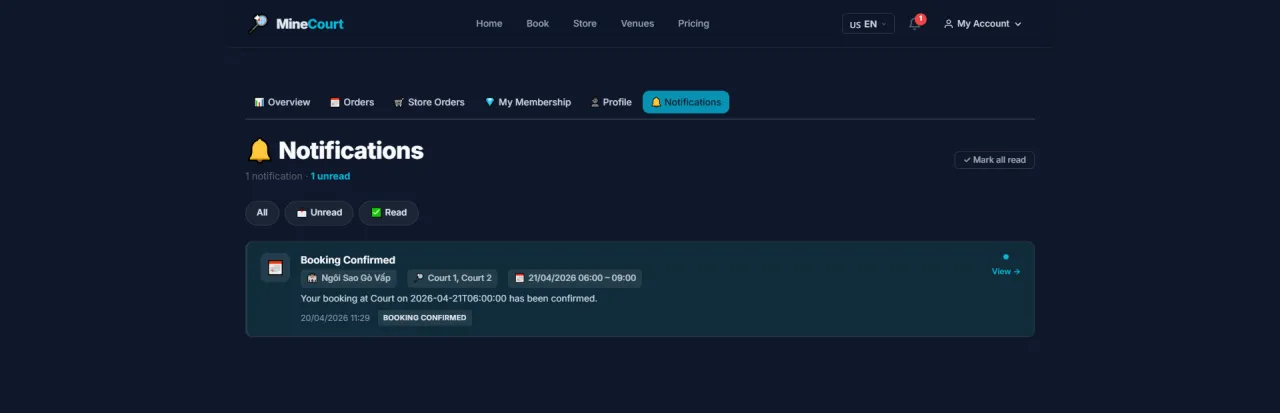
Task: Click the Mark all read button
Action: 994,160
